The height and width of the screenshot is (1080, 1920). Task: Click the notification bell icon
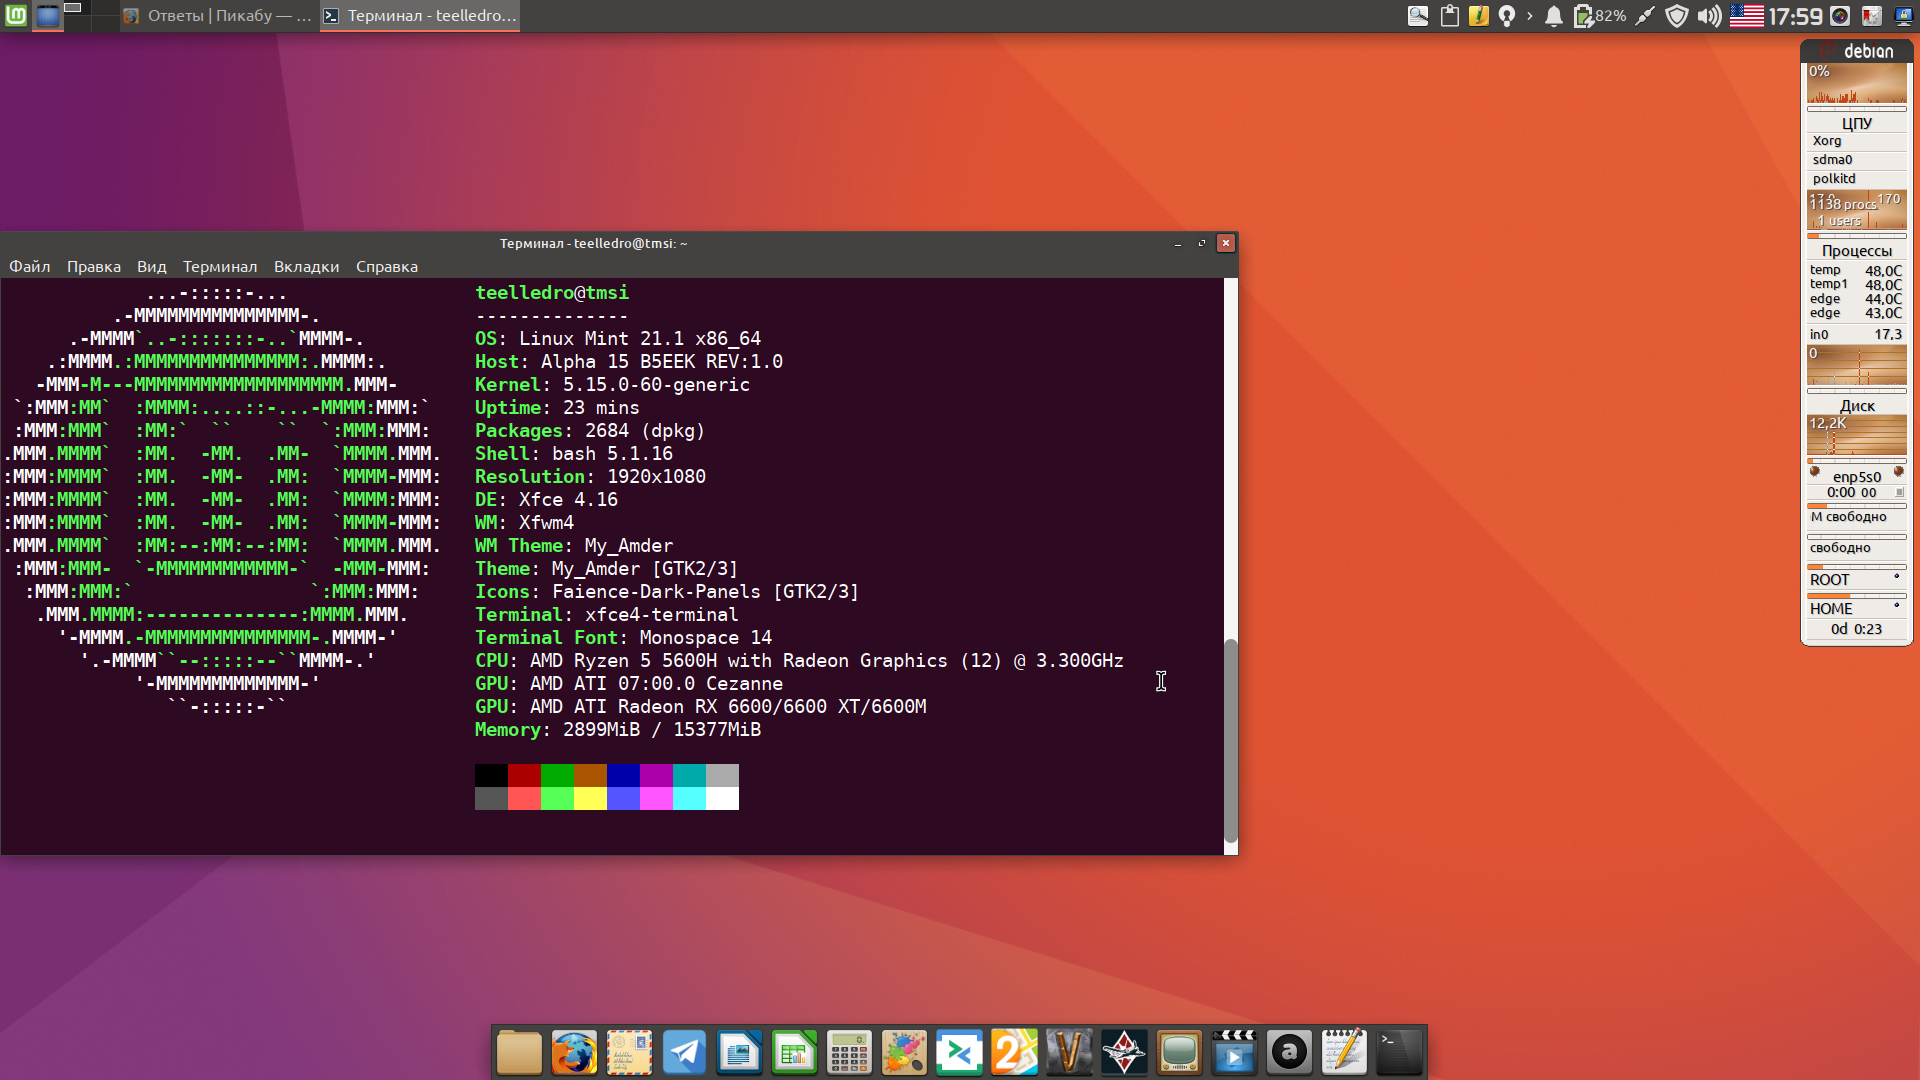[1553, 16]
